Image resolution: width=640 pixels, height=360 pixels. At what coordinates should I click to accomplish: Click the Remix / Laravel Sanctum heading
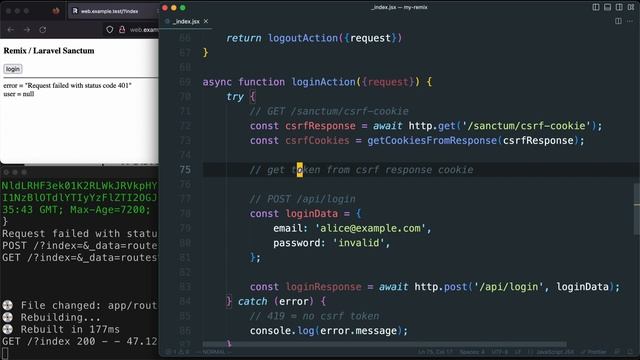tap(49, 51)
